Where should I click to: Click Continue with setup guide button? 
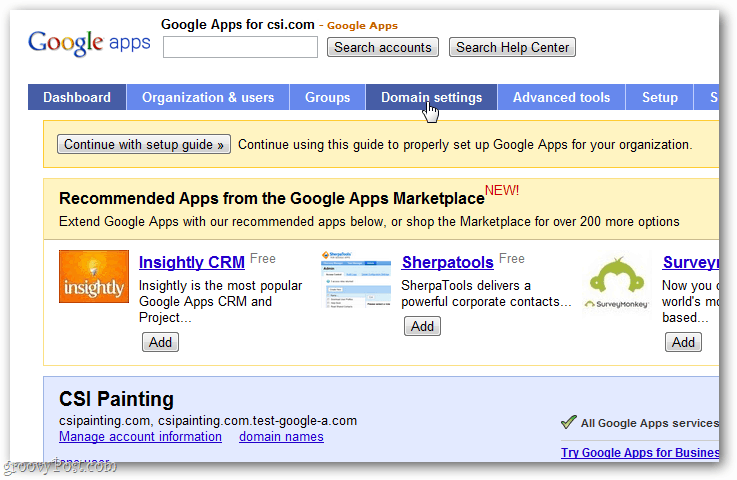[144, 144]
